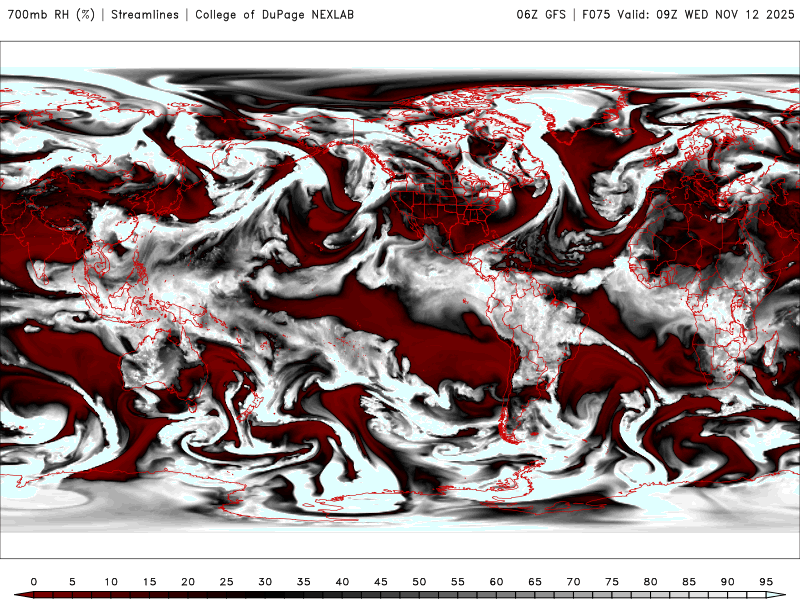Click the '55' colorbar scale label
Viewport: 800px width, 600px height.
click(458, 582)
